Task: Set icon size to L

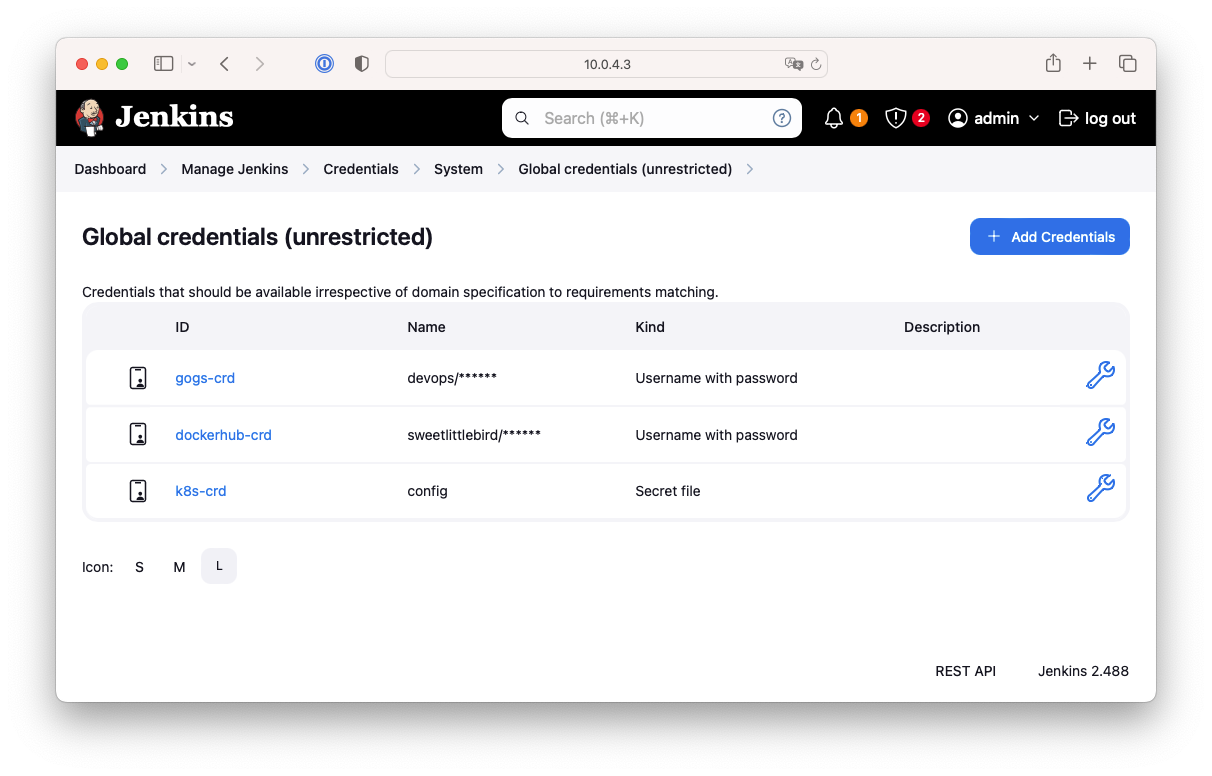Action: [219, 566]
